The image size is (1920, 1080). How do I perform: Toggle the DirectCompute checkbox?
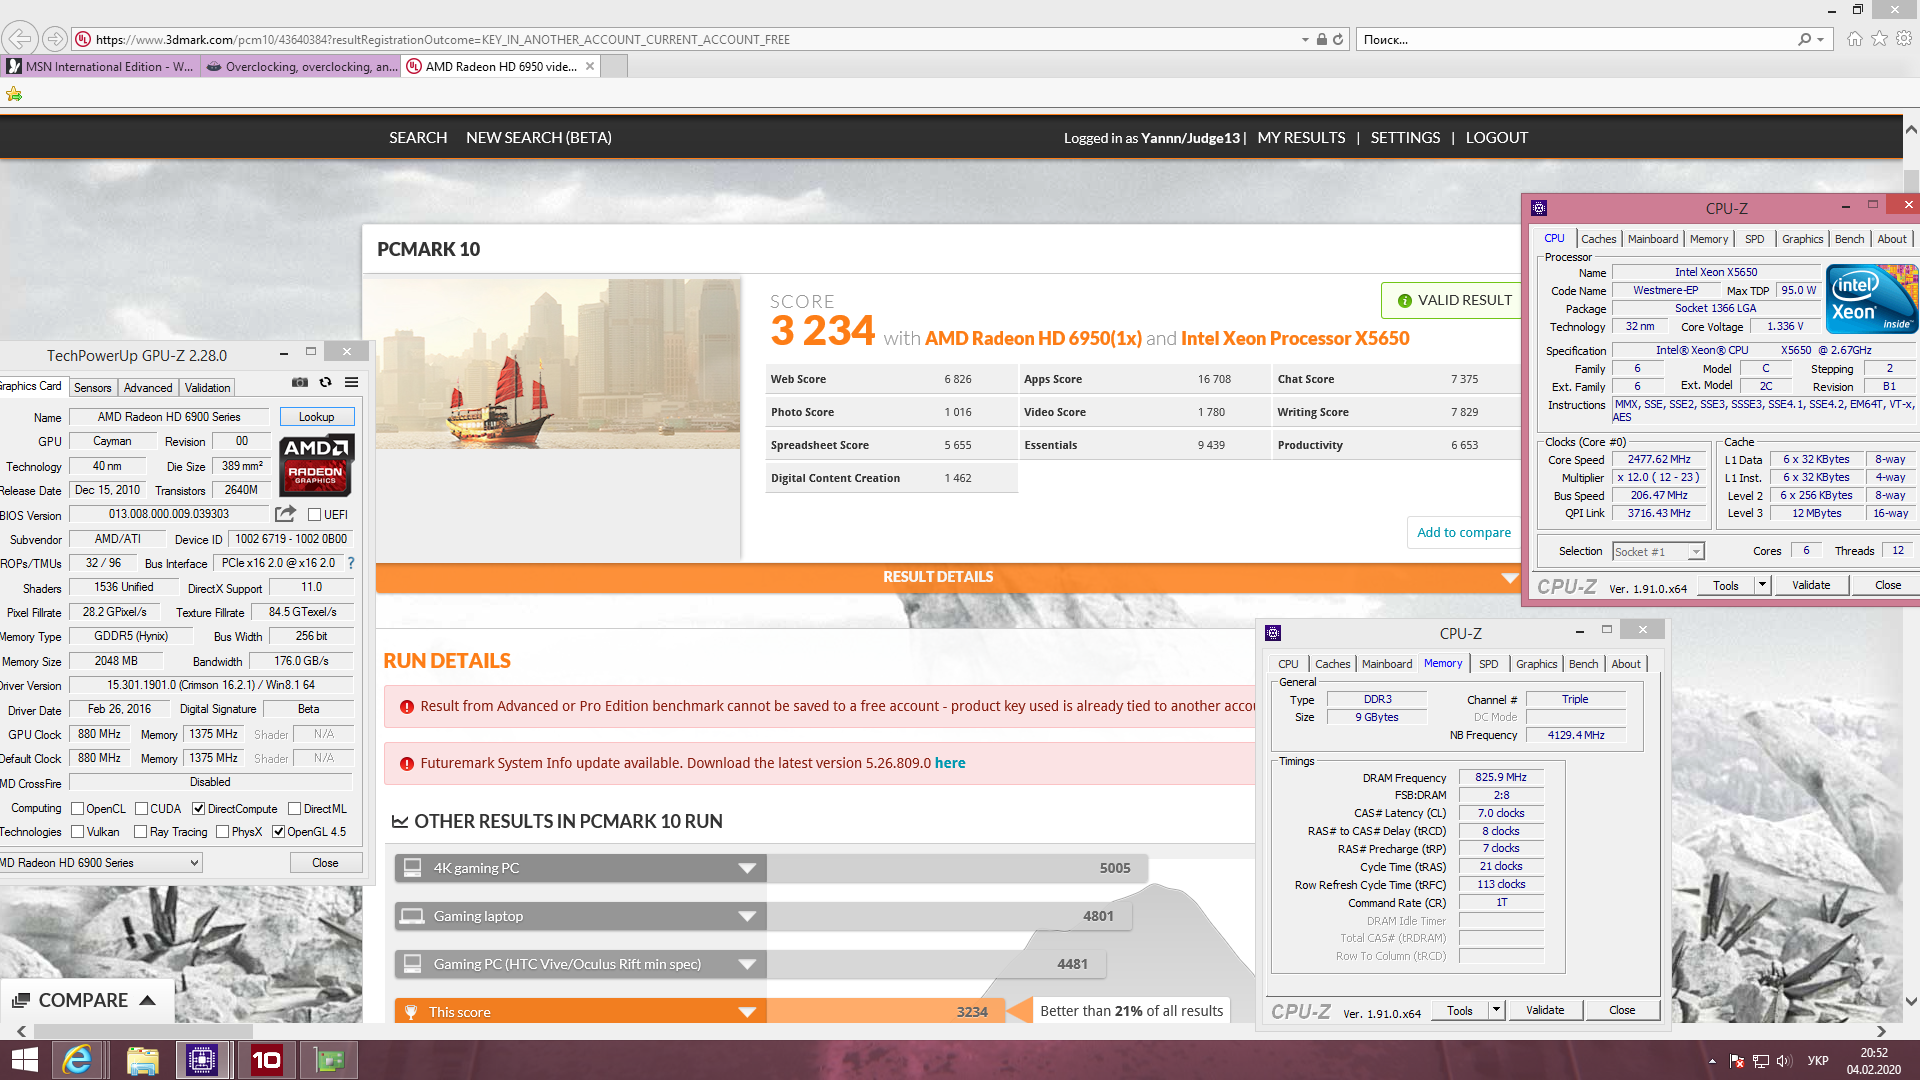pos(198,809)
